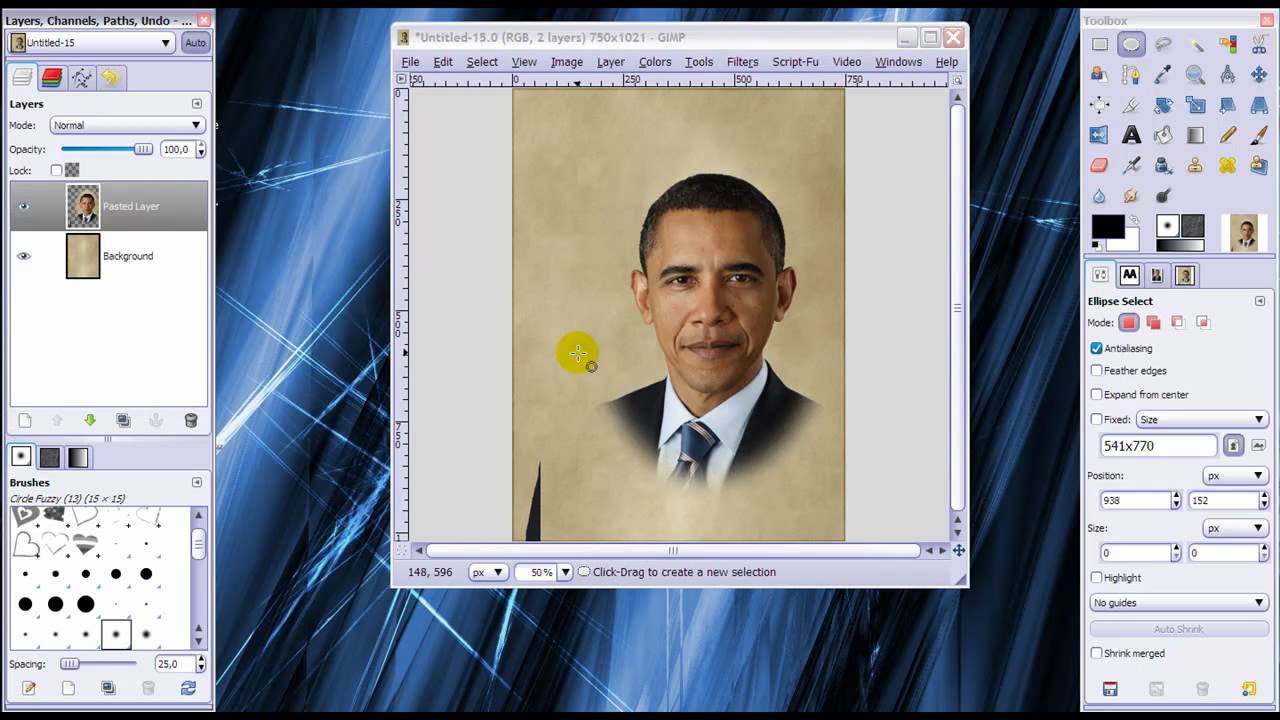Select the Blur/Sharpen droplet tool

click(1099, 196)
